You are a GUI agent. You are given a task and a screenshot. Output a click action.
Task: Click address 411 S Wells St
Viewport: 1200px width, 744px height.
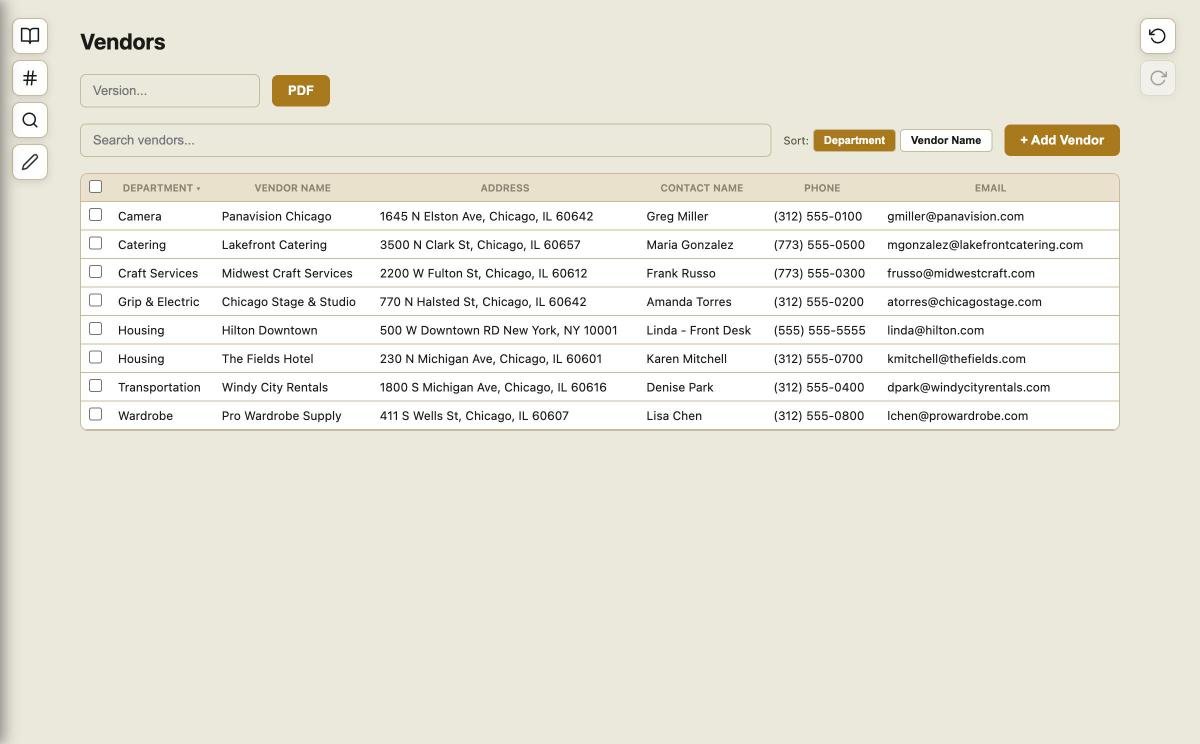pyautogui.click(x=474, y=416)
